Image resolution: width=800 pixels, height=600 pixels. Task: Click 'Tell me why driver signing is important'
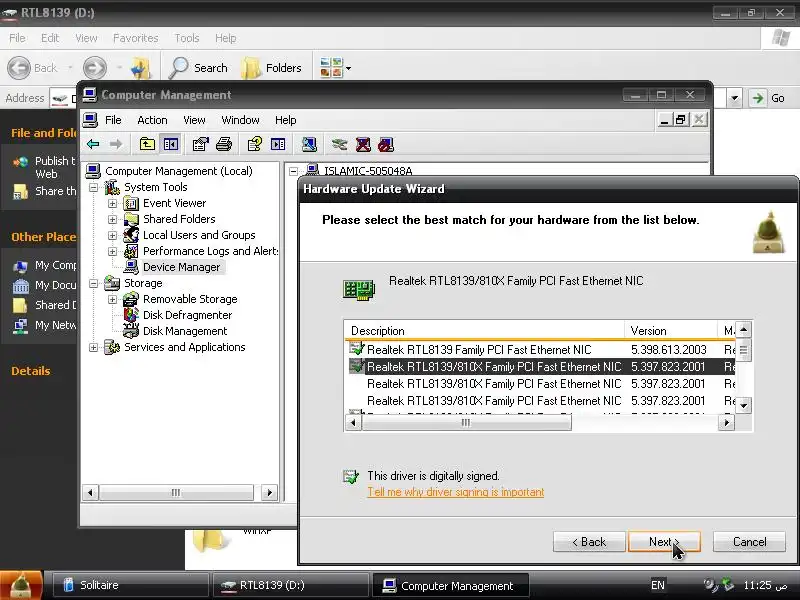click(456, 492)
